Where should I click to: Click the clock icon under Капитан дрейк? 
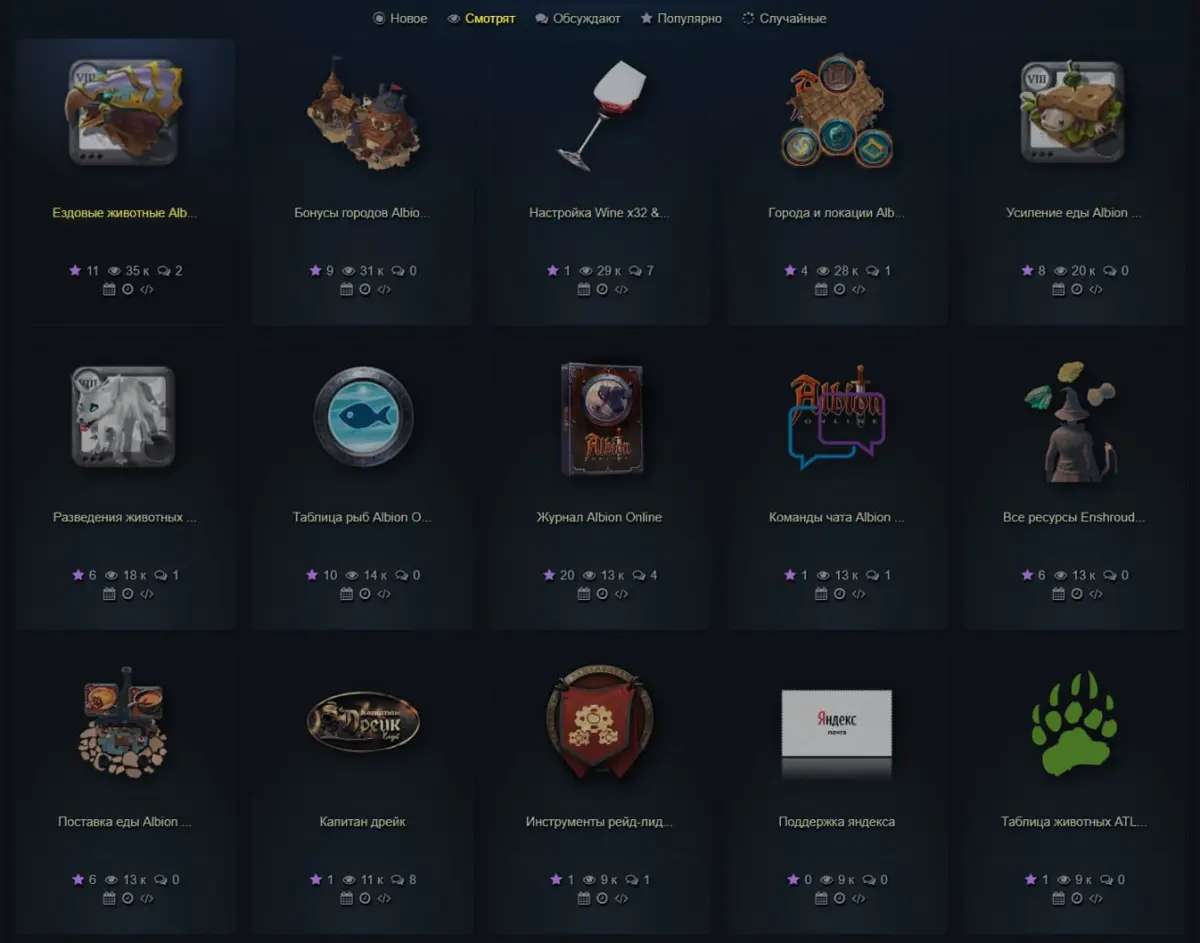(365, 899)
